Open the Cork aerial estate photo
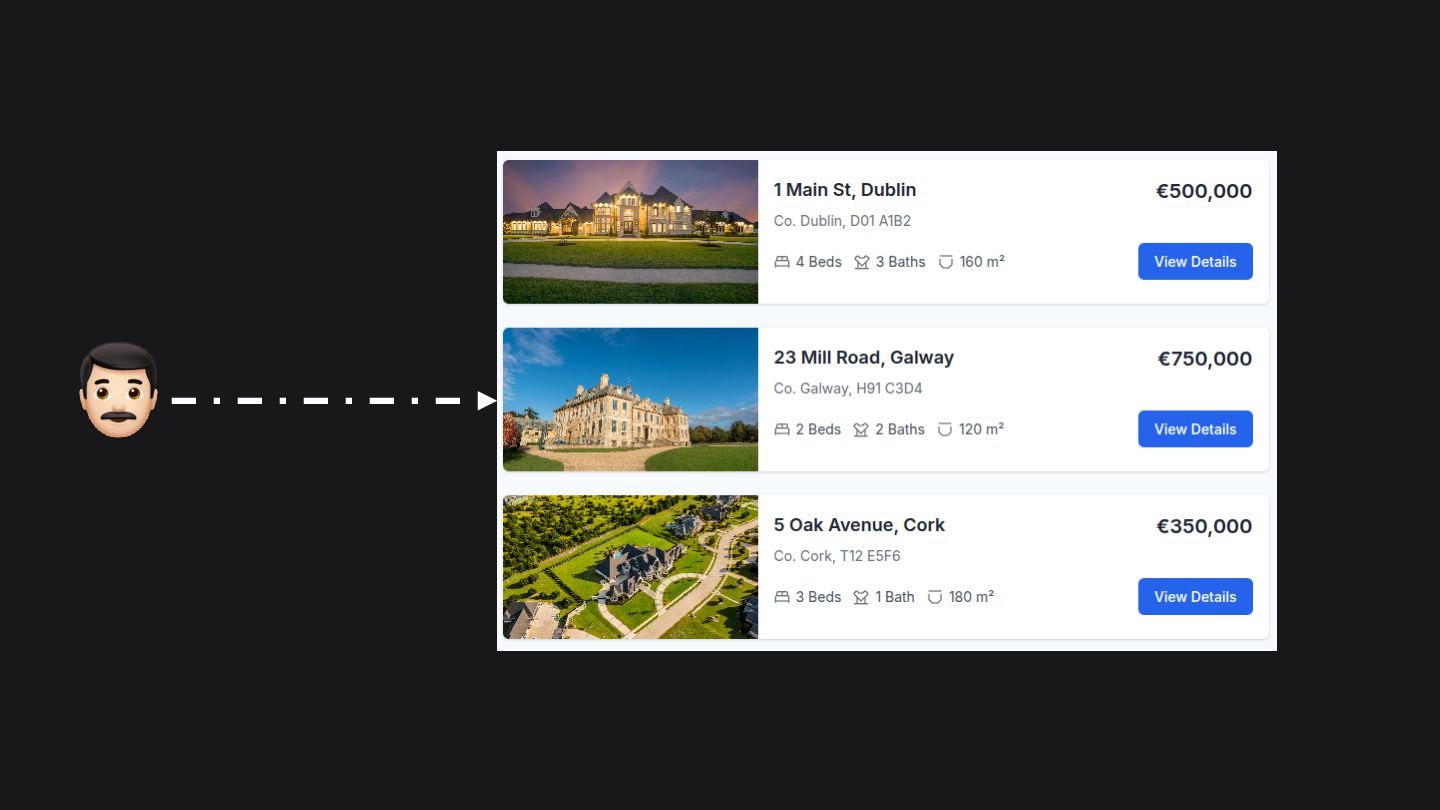1440x810 pixels. click(x=631, y=567)
